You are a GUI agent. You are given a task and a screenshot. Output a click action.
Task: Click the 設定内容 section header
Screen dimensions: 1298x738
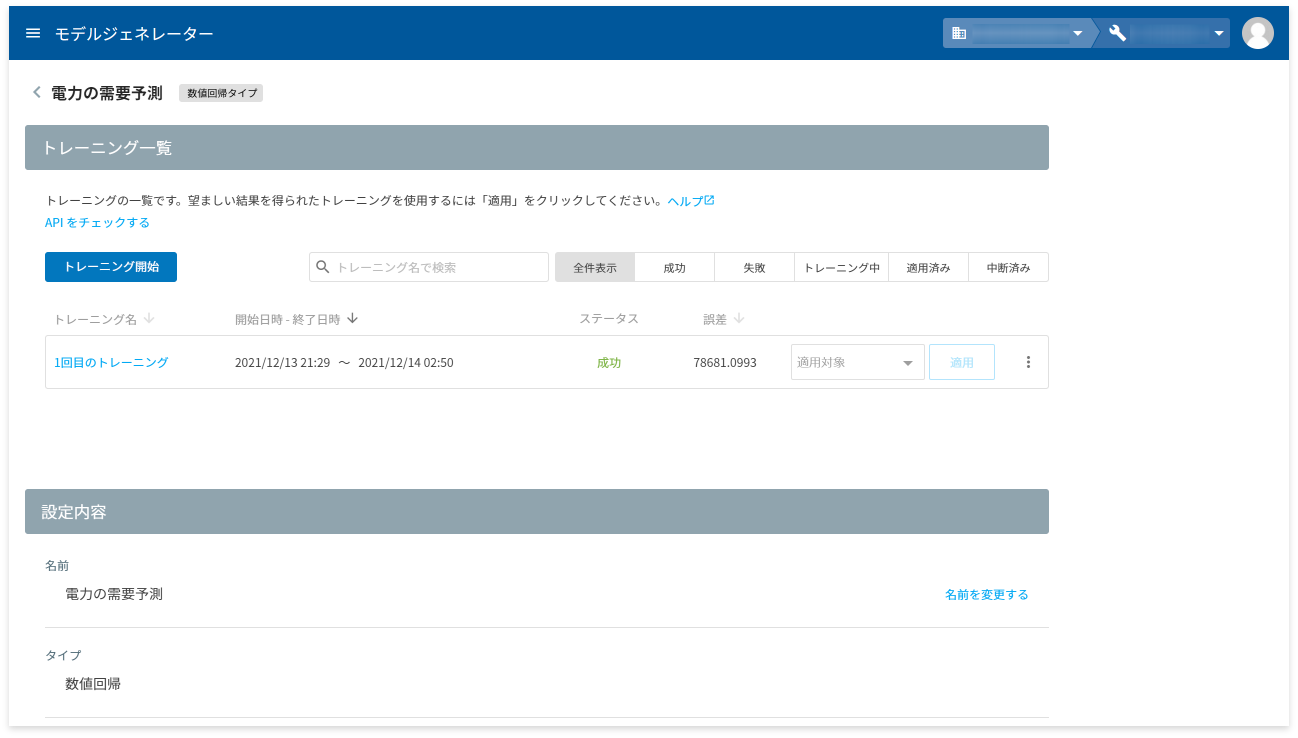[x=537, y=511]
